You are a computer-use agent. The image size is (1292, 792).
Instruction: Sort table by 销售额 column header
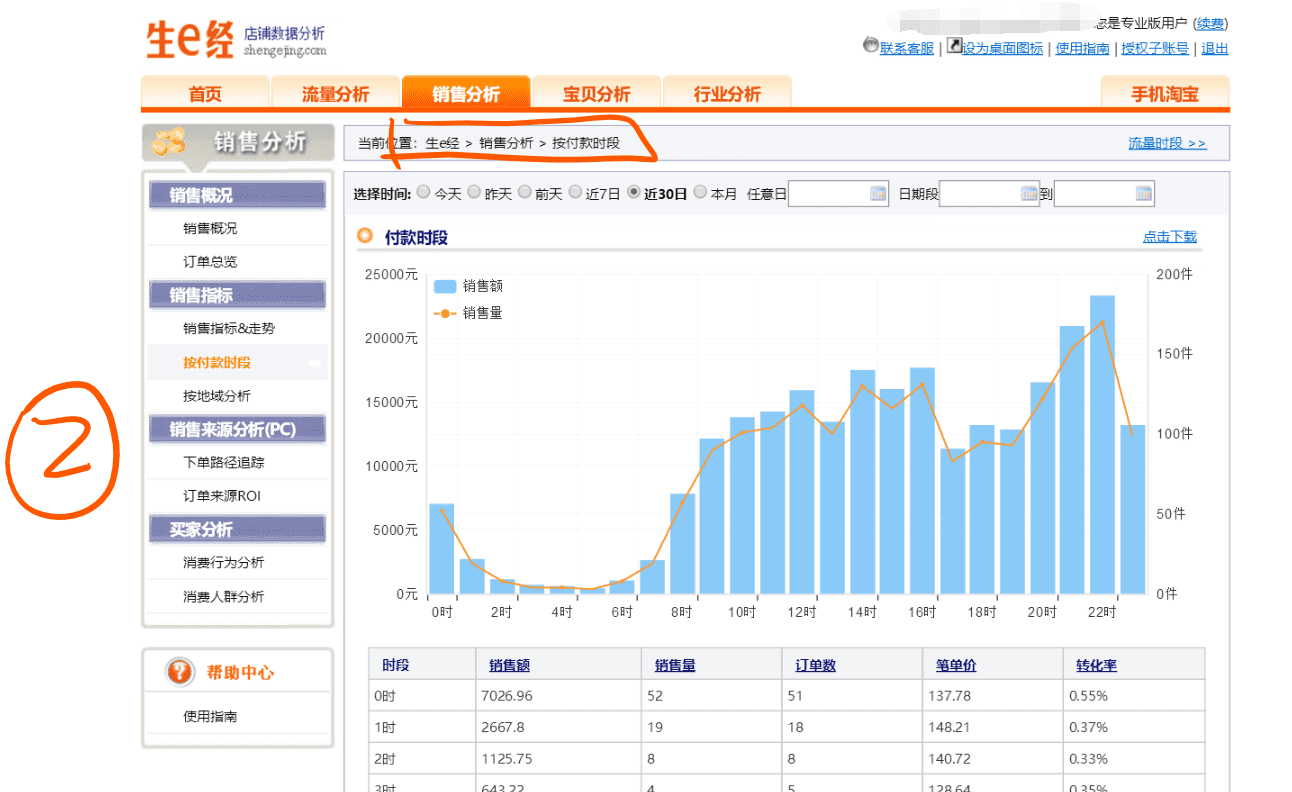(509, 665)
